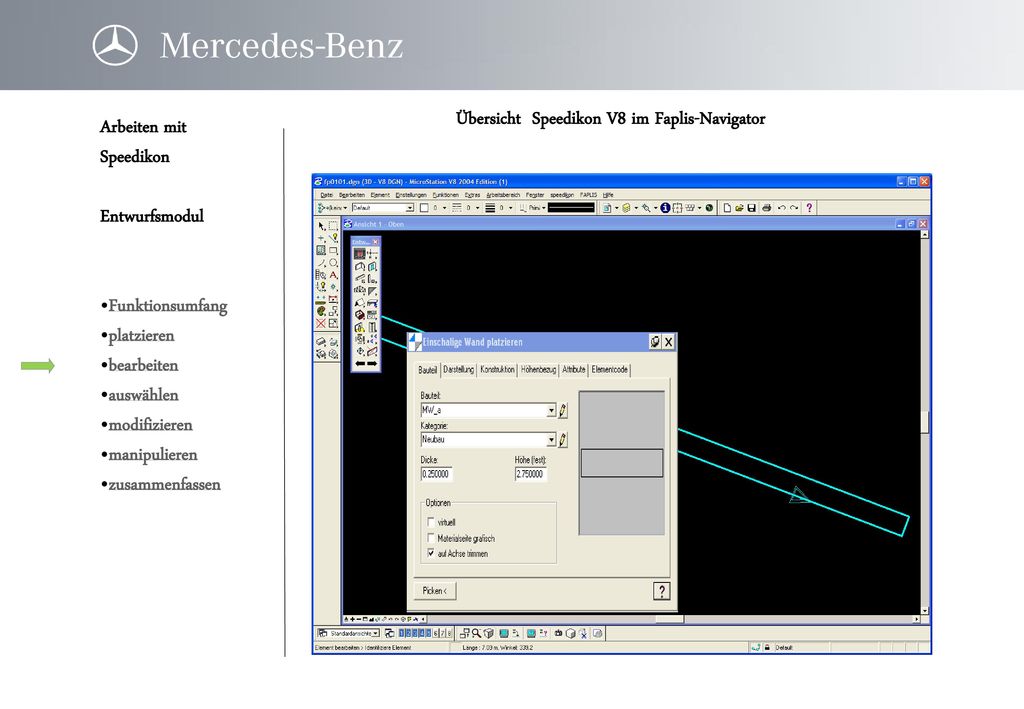Open the Einstellungen menu
Image resolution: width=1024 pixels, height=709 pixels.
coord(411,195)
